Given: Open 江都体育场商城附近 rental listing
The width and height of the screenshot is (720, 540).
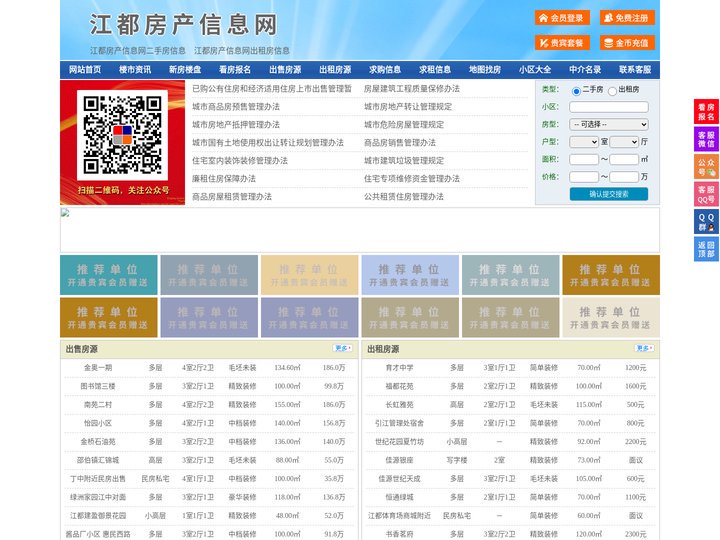Looking at the screenshot, I should coord(399,516).
